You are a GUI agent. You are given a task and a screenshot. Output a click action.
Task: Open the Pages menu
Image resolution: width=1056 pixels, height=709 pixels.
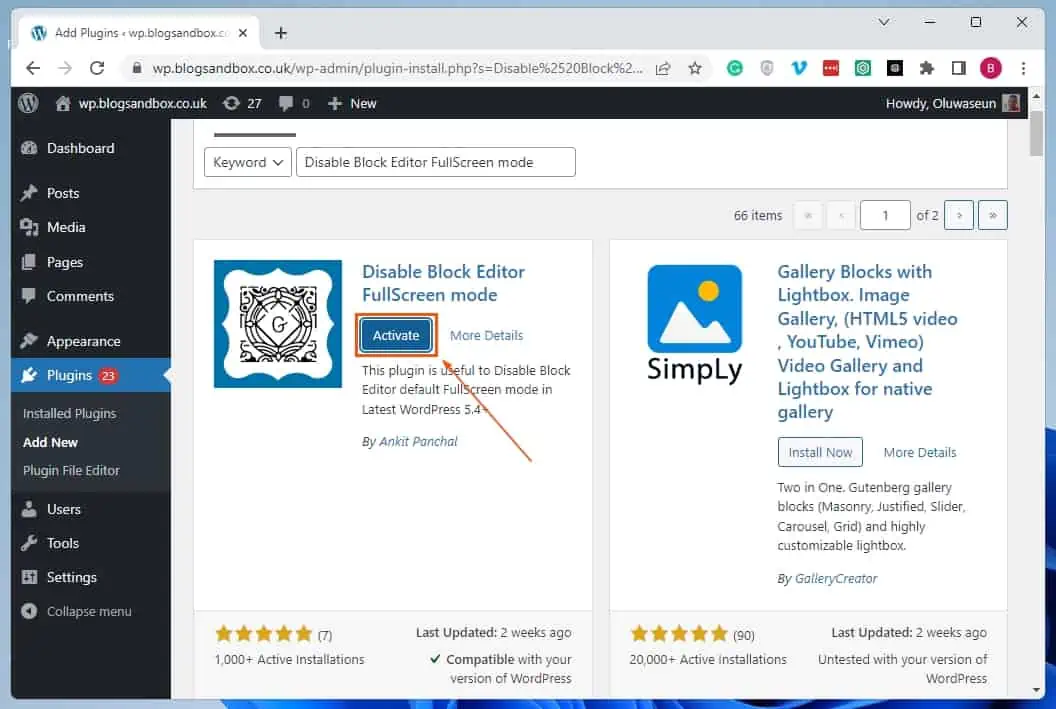tap(65, 262)
